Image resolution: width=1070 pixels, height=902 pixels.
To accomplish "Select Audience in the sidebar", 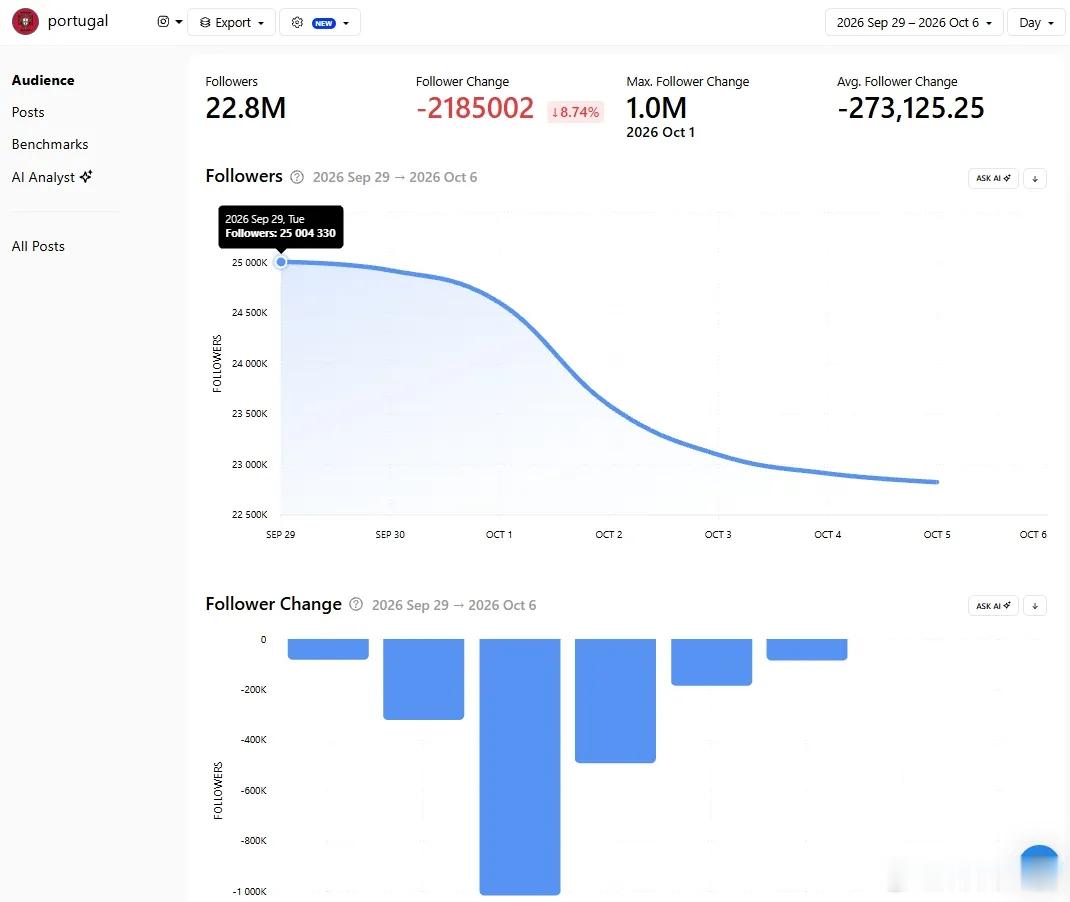I will 43,80.
